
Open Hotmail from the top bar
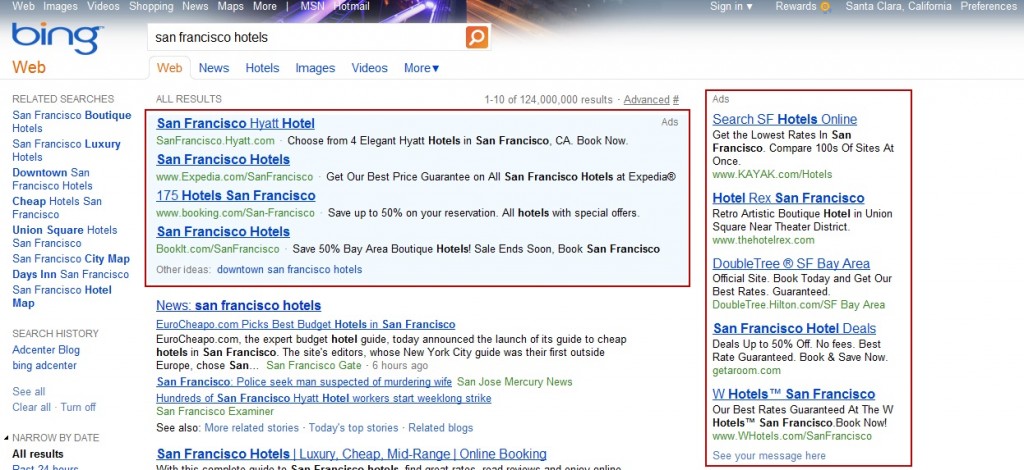(x=351, y=7)
